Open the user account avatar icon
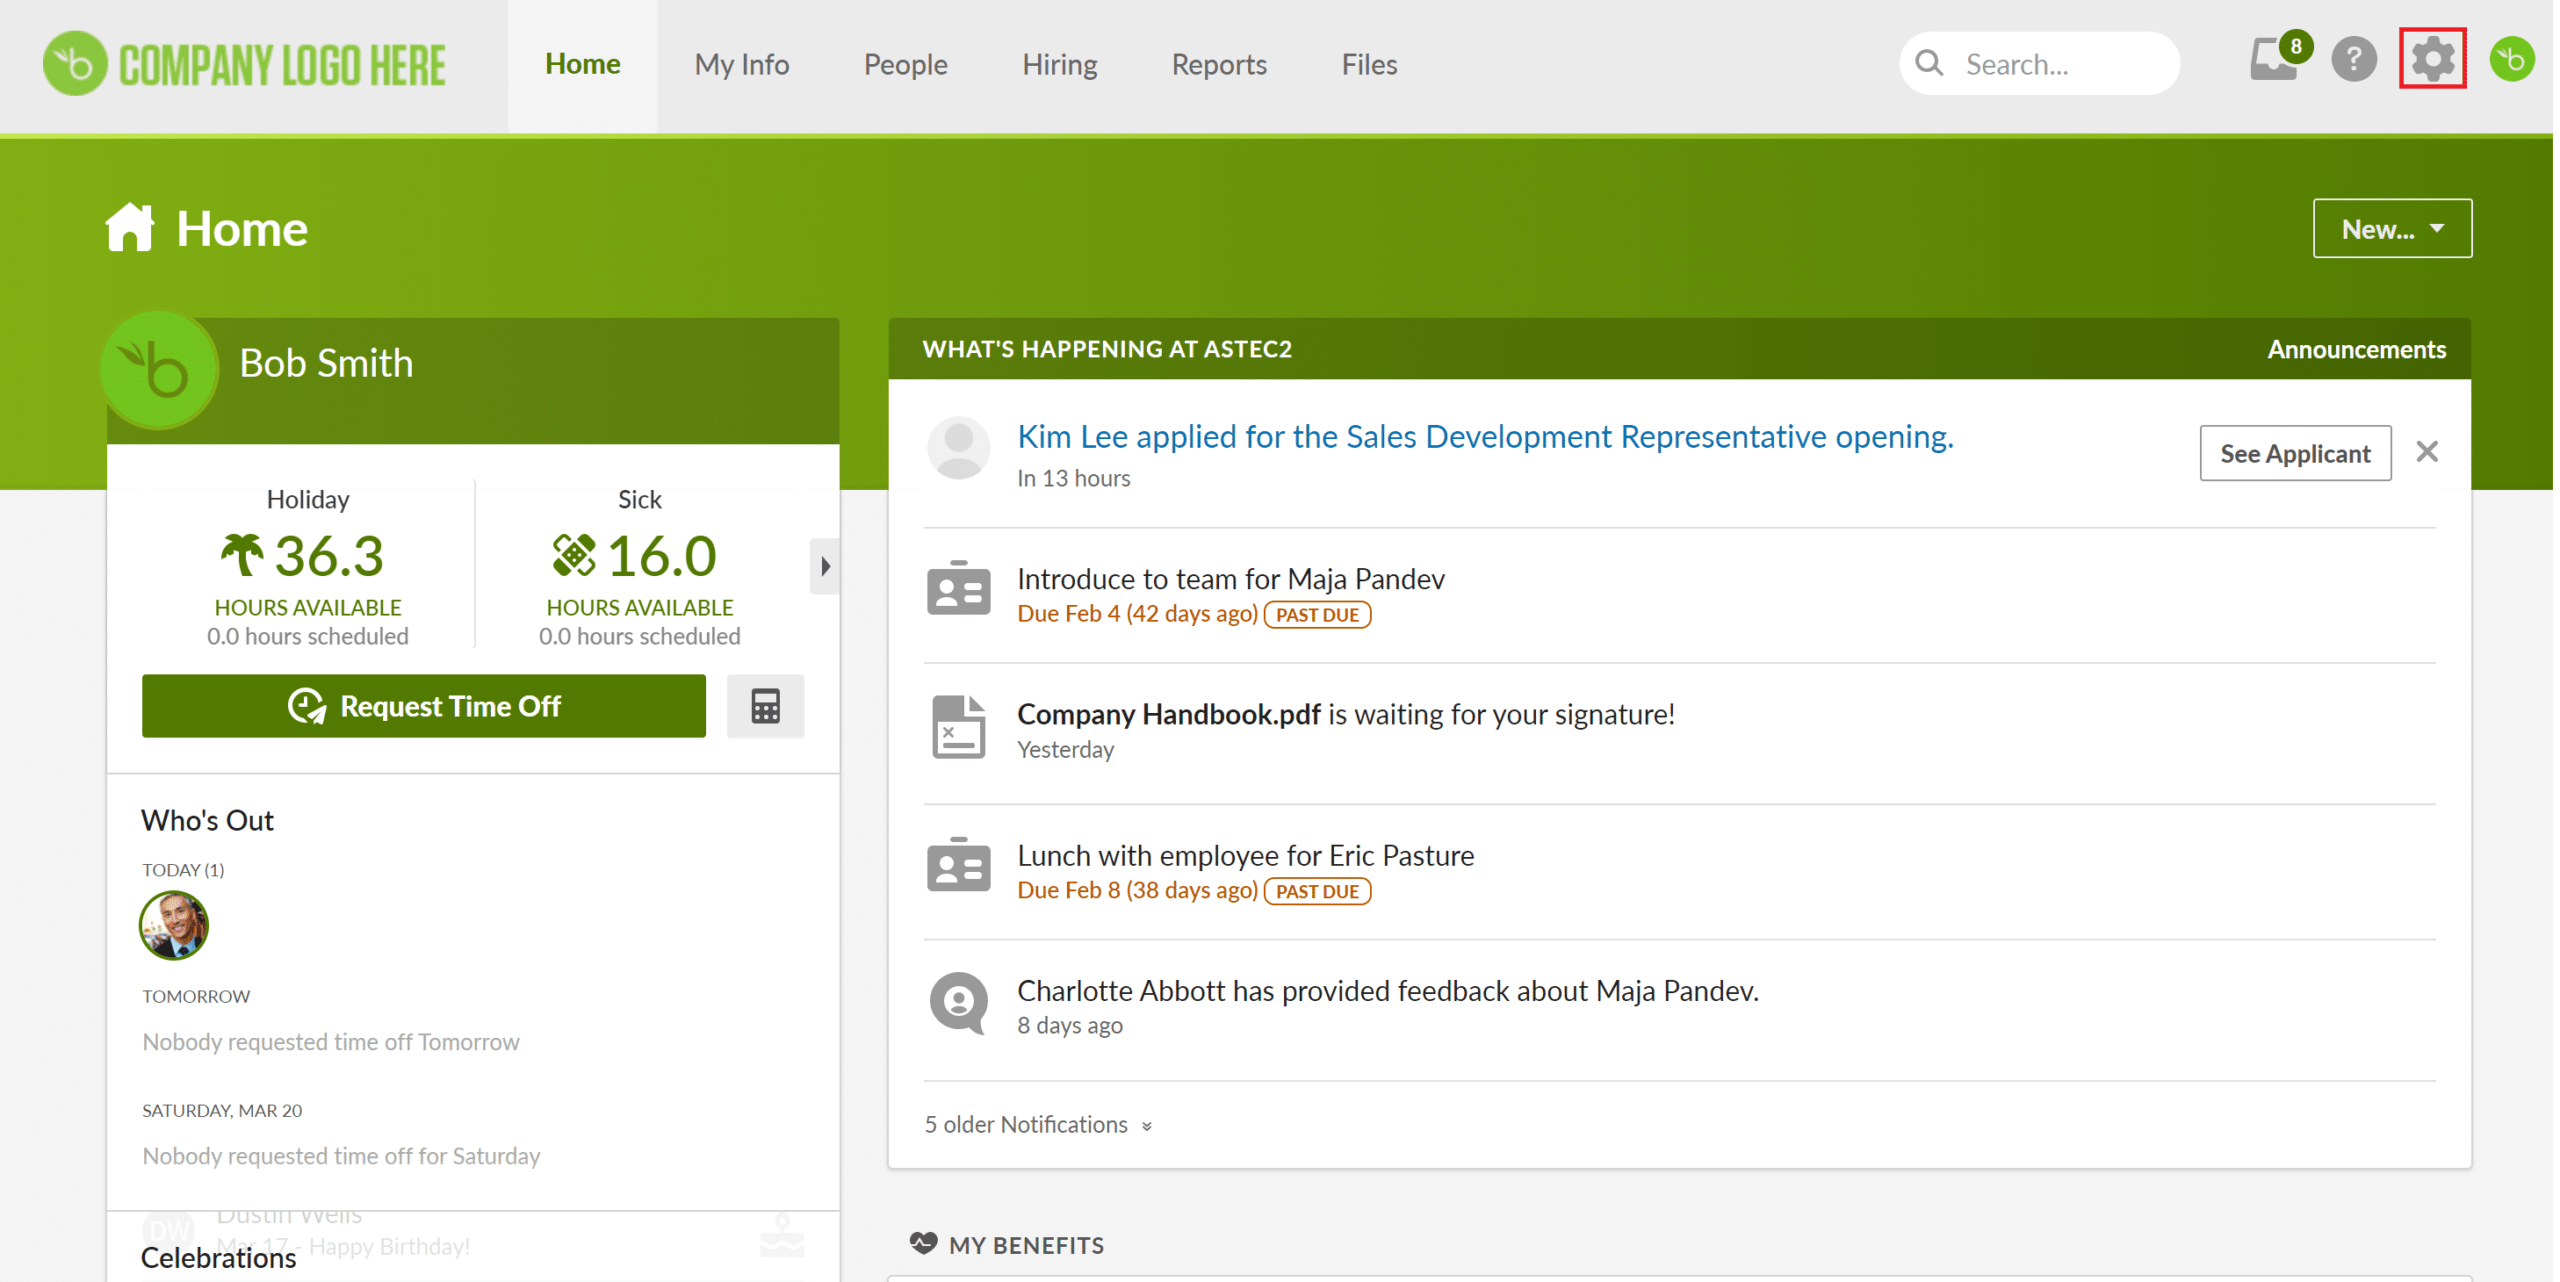 point(2511,60)
